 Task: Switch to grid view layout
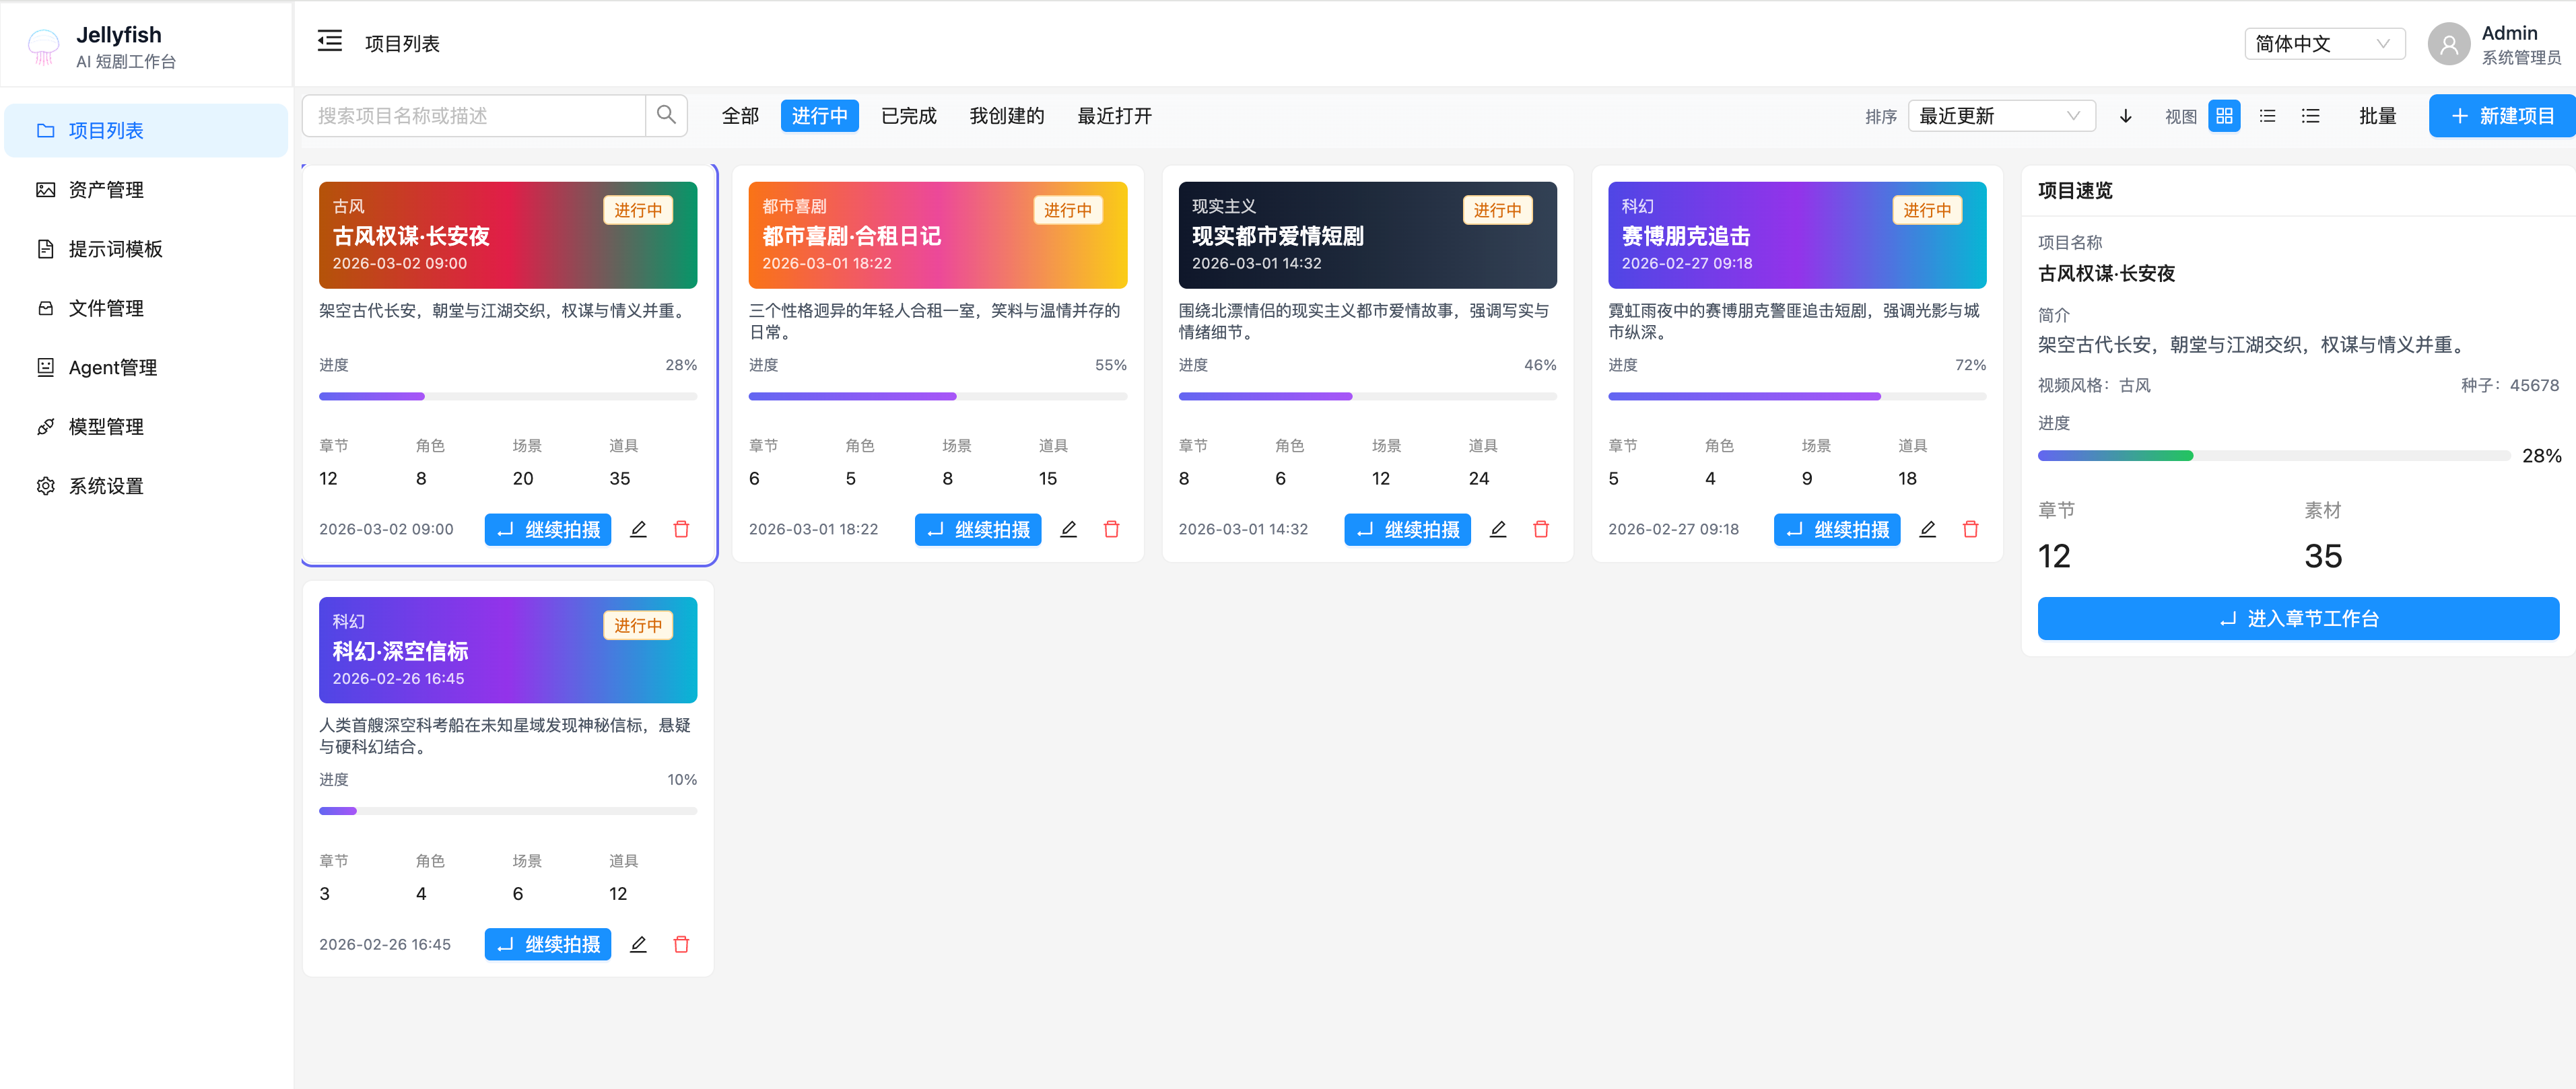(2223, 115)
